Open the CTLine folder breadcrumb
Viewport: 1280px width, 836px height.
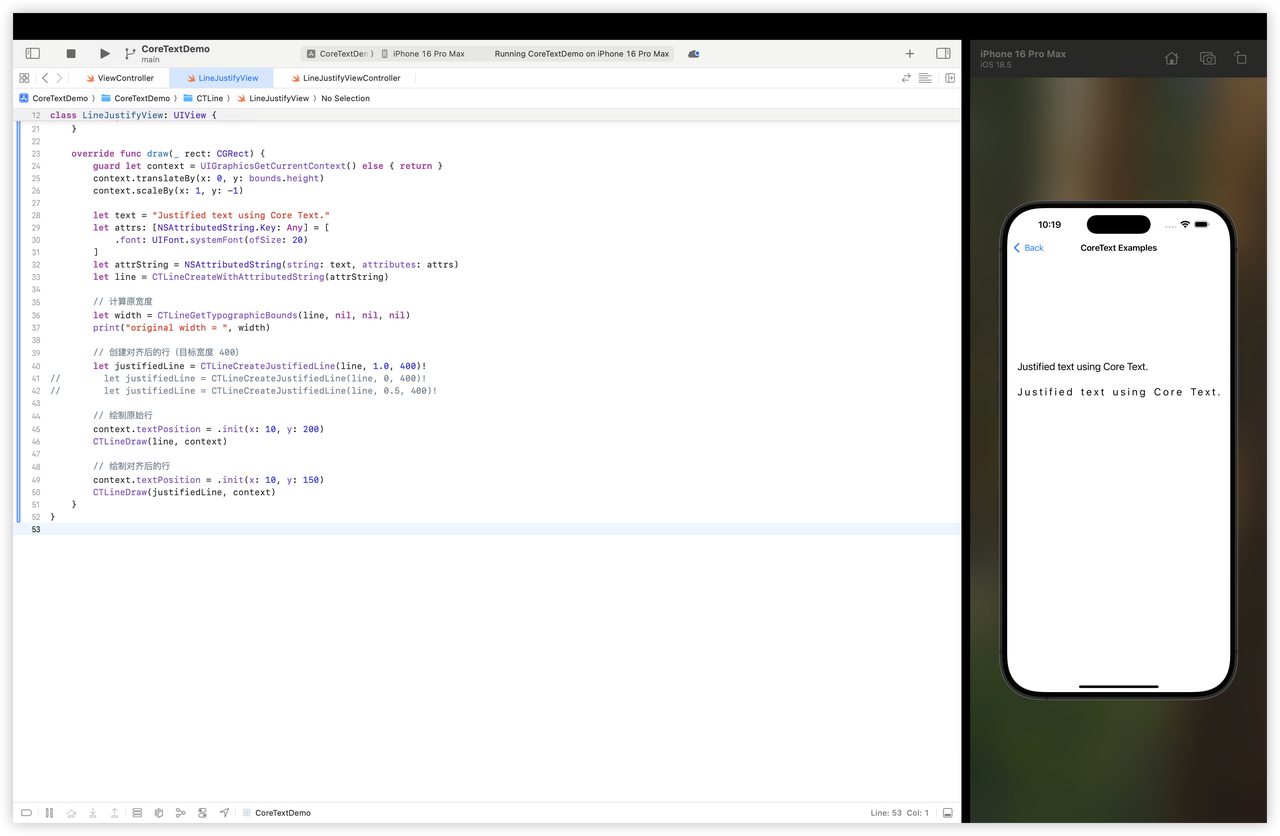203,98
